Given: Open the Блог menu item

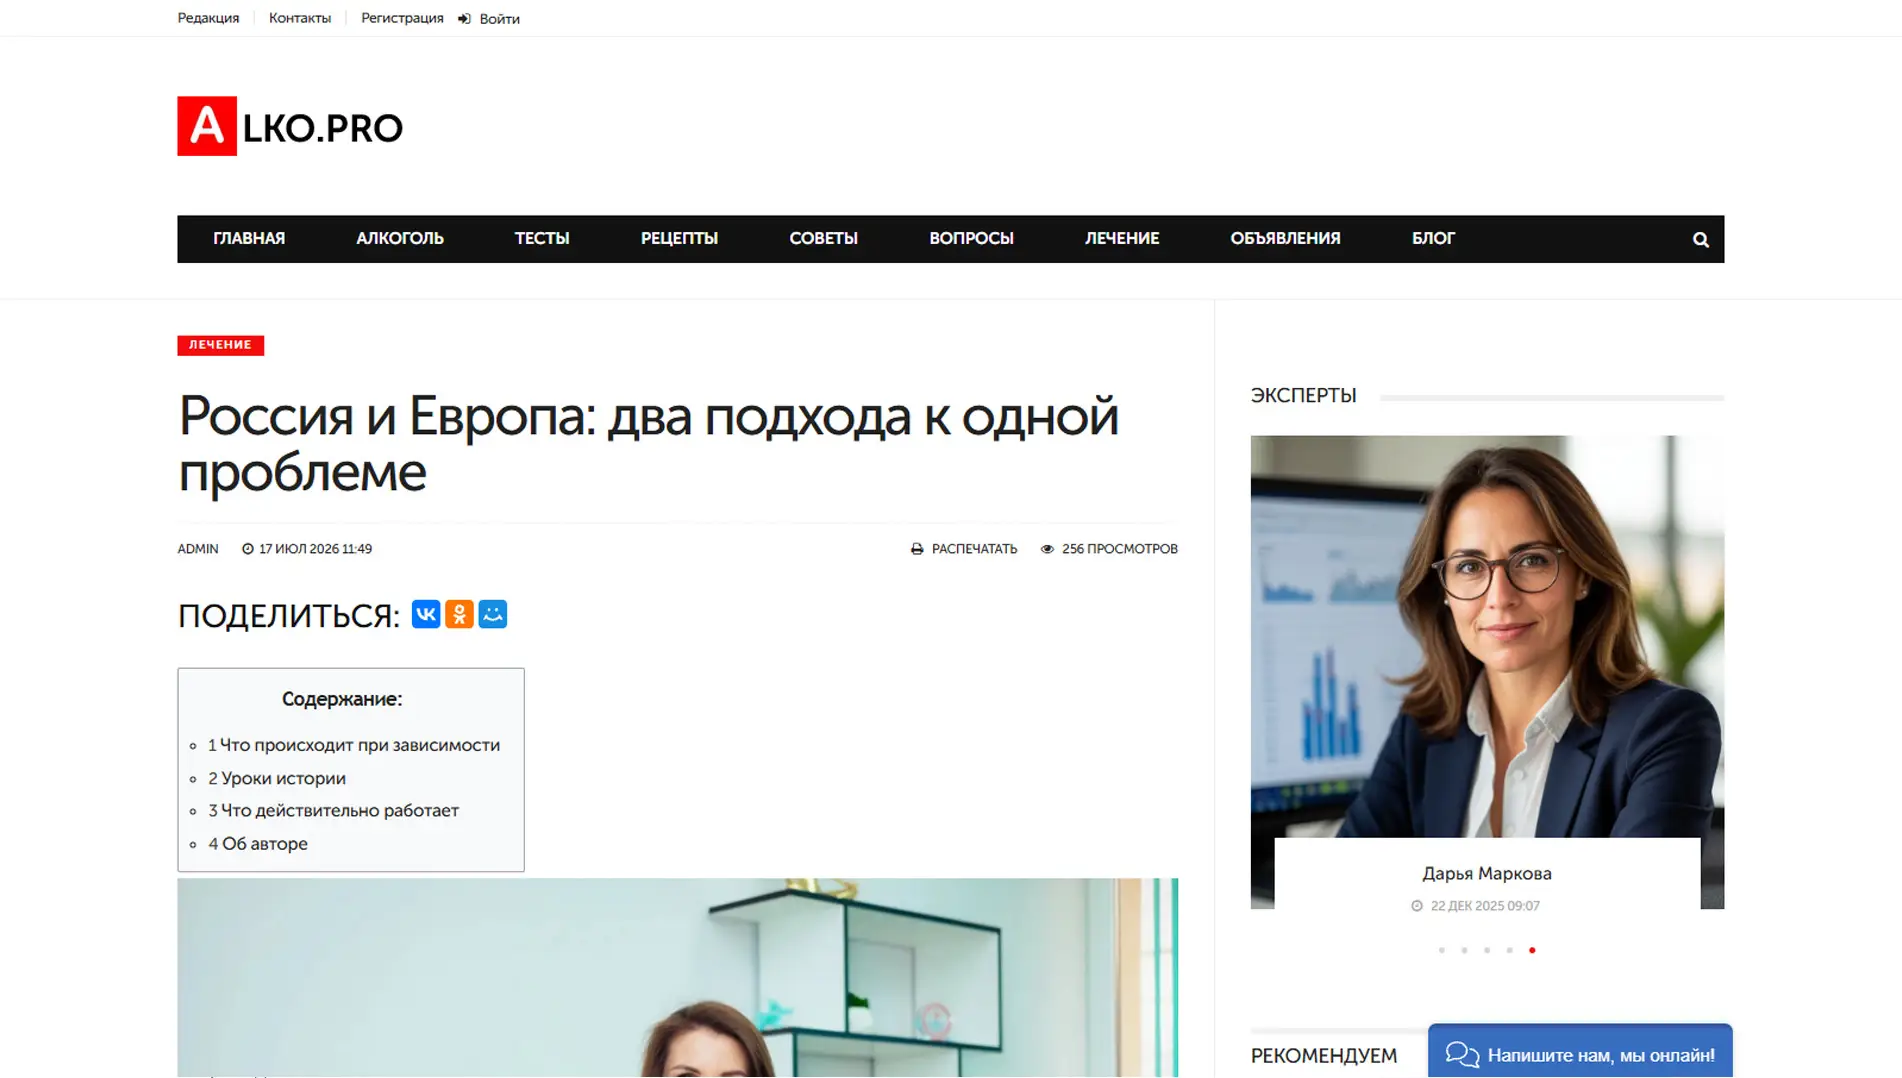Looking at the screenshot, I should click(1433, 239).
